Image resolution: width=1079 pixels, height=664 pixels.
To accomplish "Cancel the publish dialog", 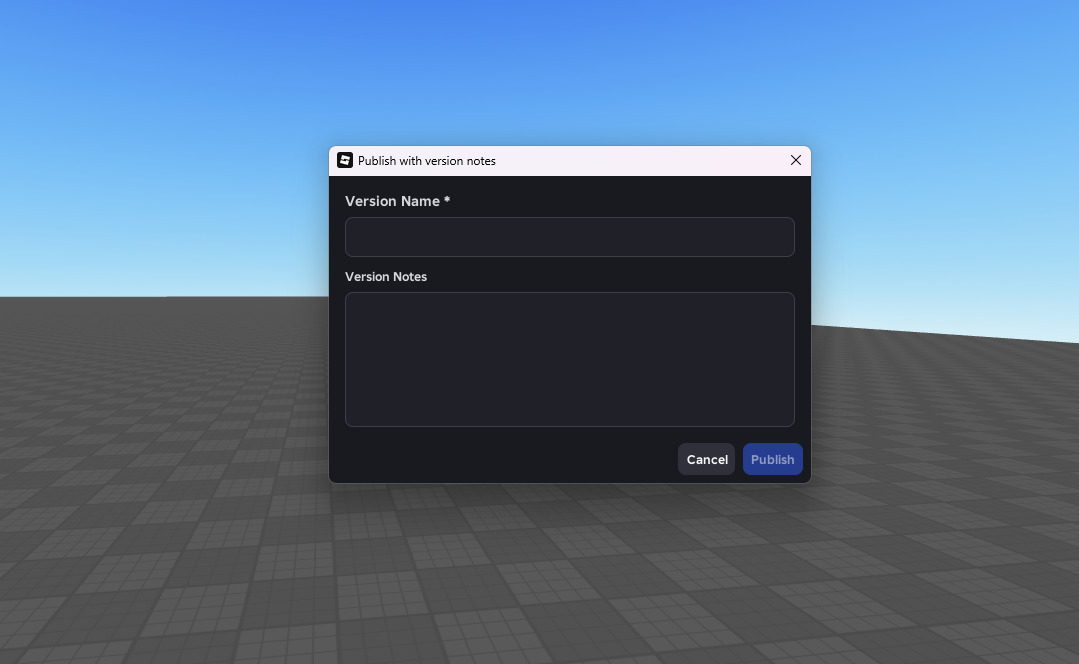I will pos(707,459).
